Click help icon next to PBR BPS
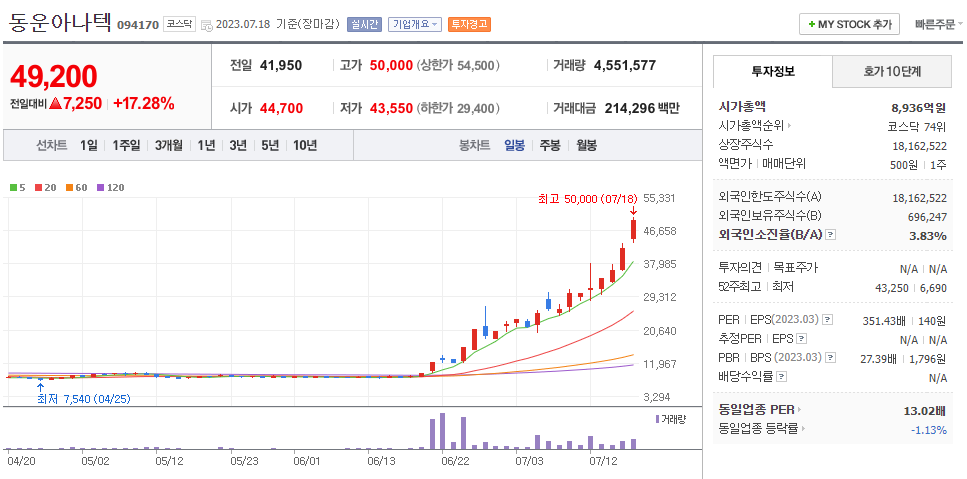Image resolution: width=967 pixels, height=479 pixels. 830,358
